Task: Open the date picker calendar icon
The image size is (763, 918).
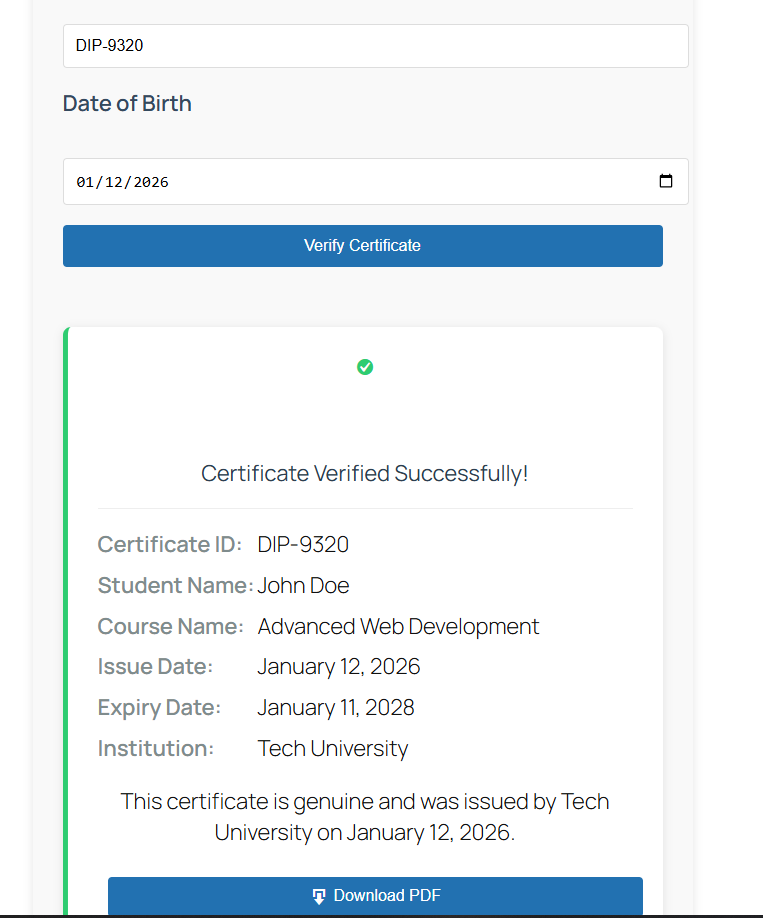Action: 666,181
